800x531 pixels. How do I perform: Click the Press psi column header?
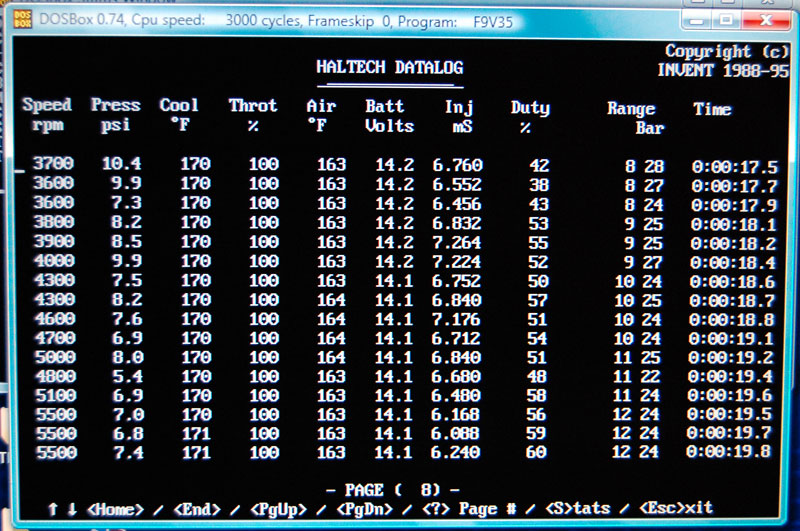pyautogui.click(x=115, y=115)
